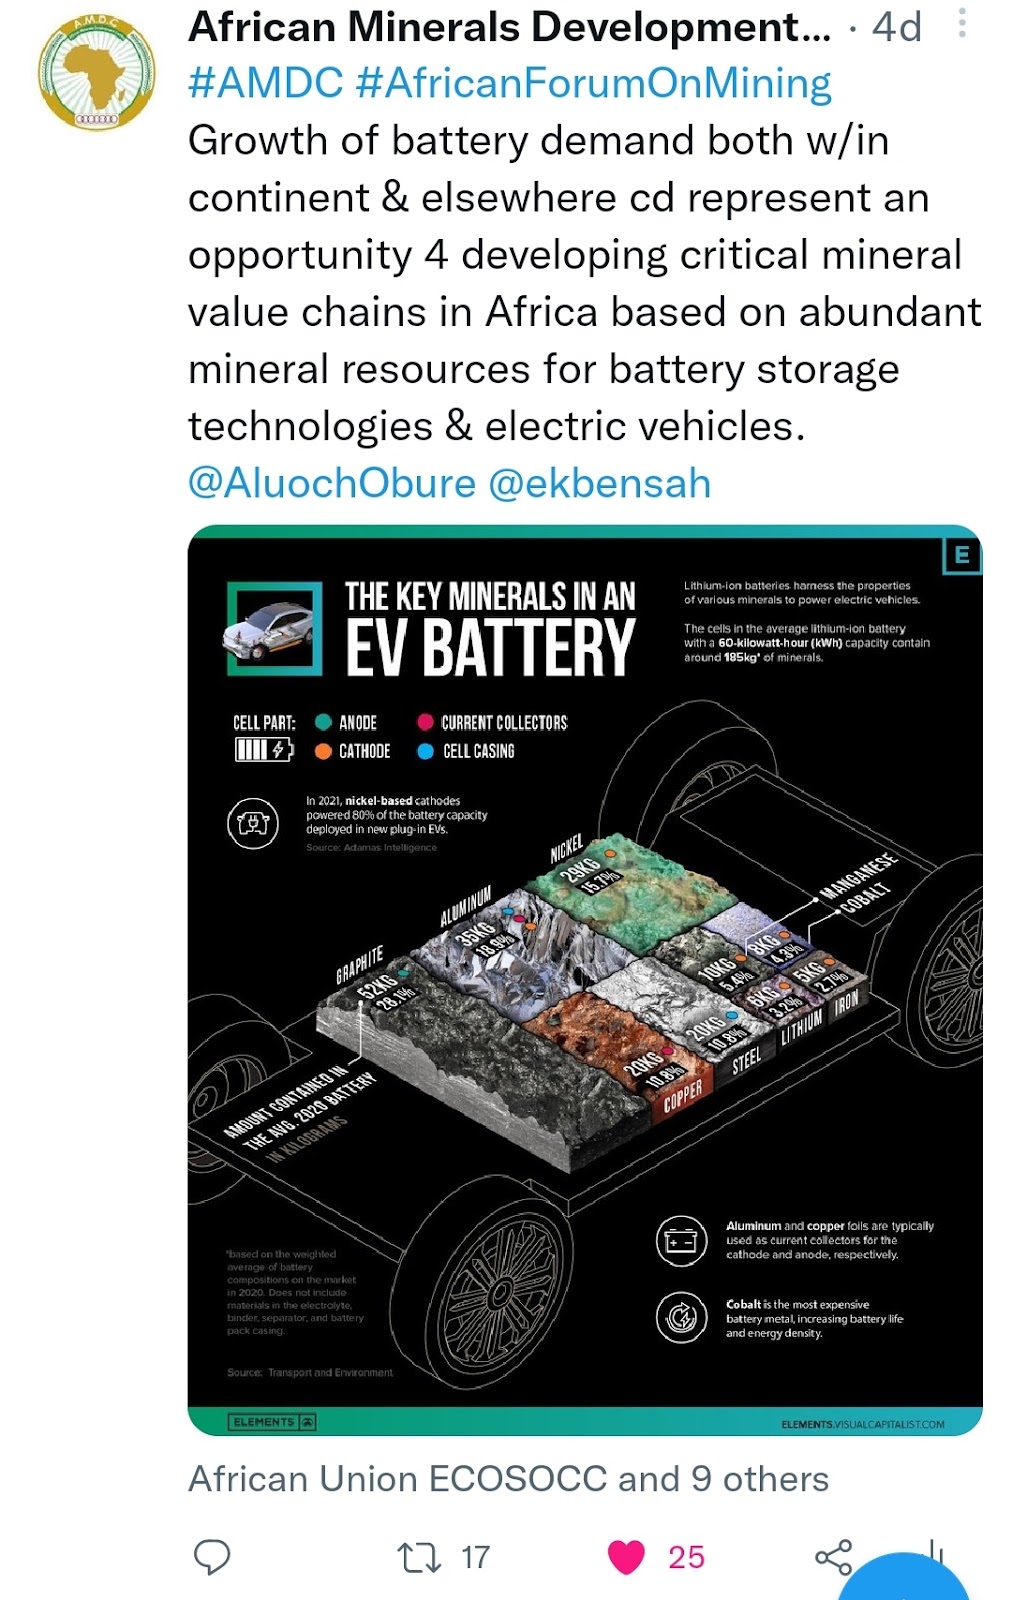
Task: Tap the EV car picture in infographic
Action: pyautogui.click(x=275, y=629)
